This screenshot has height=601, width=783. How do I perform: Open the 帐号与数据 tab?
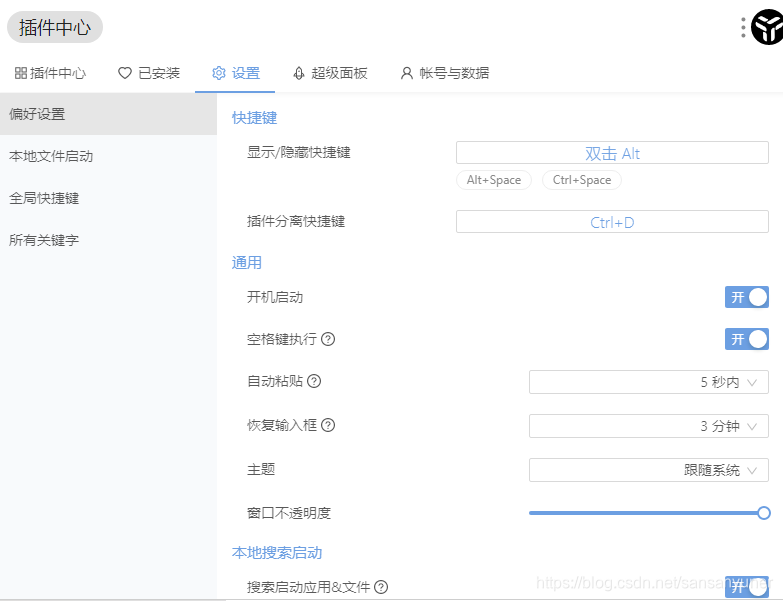[444, 73]
